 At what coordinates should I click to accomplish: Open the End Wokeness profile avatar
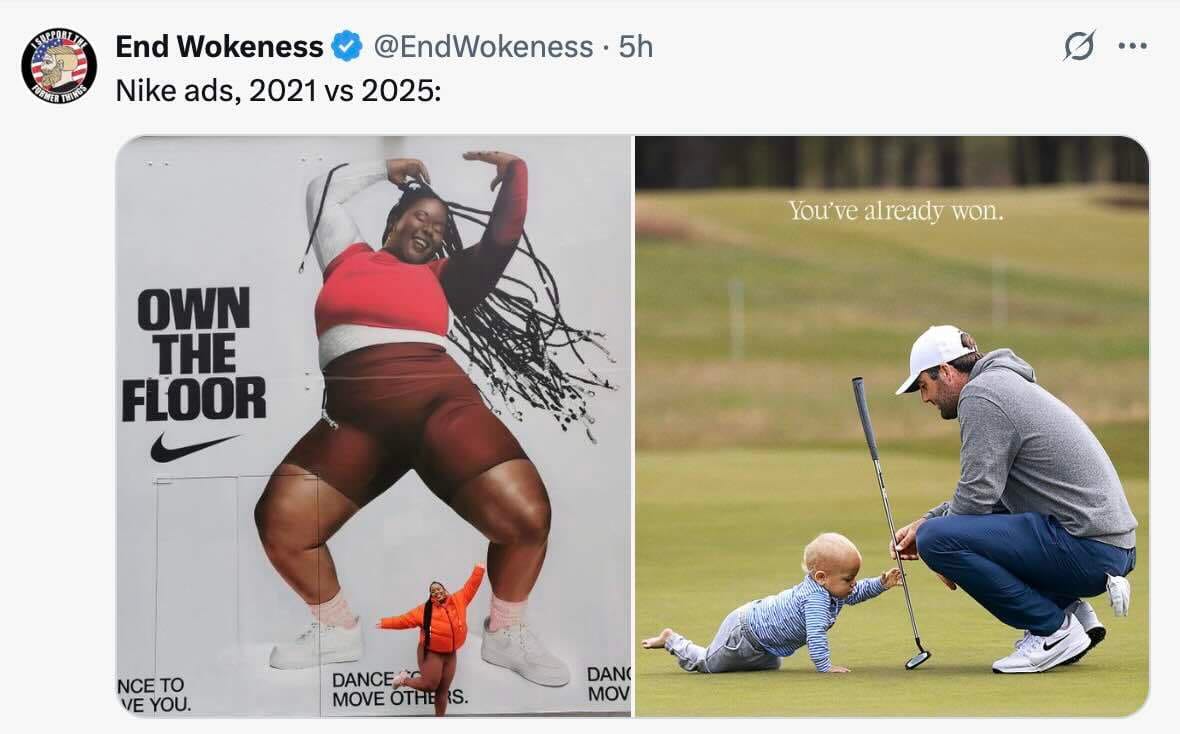coord(59,66)
